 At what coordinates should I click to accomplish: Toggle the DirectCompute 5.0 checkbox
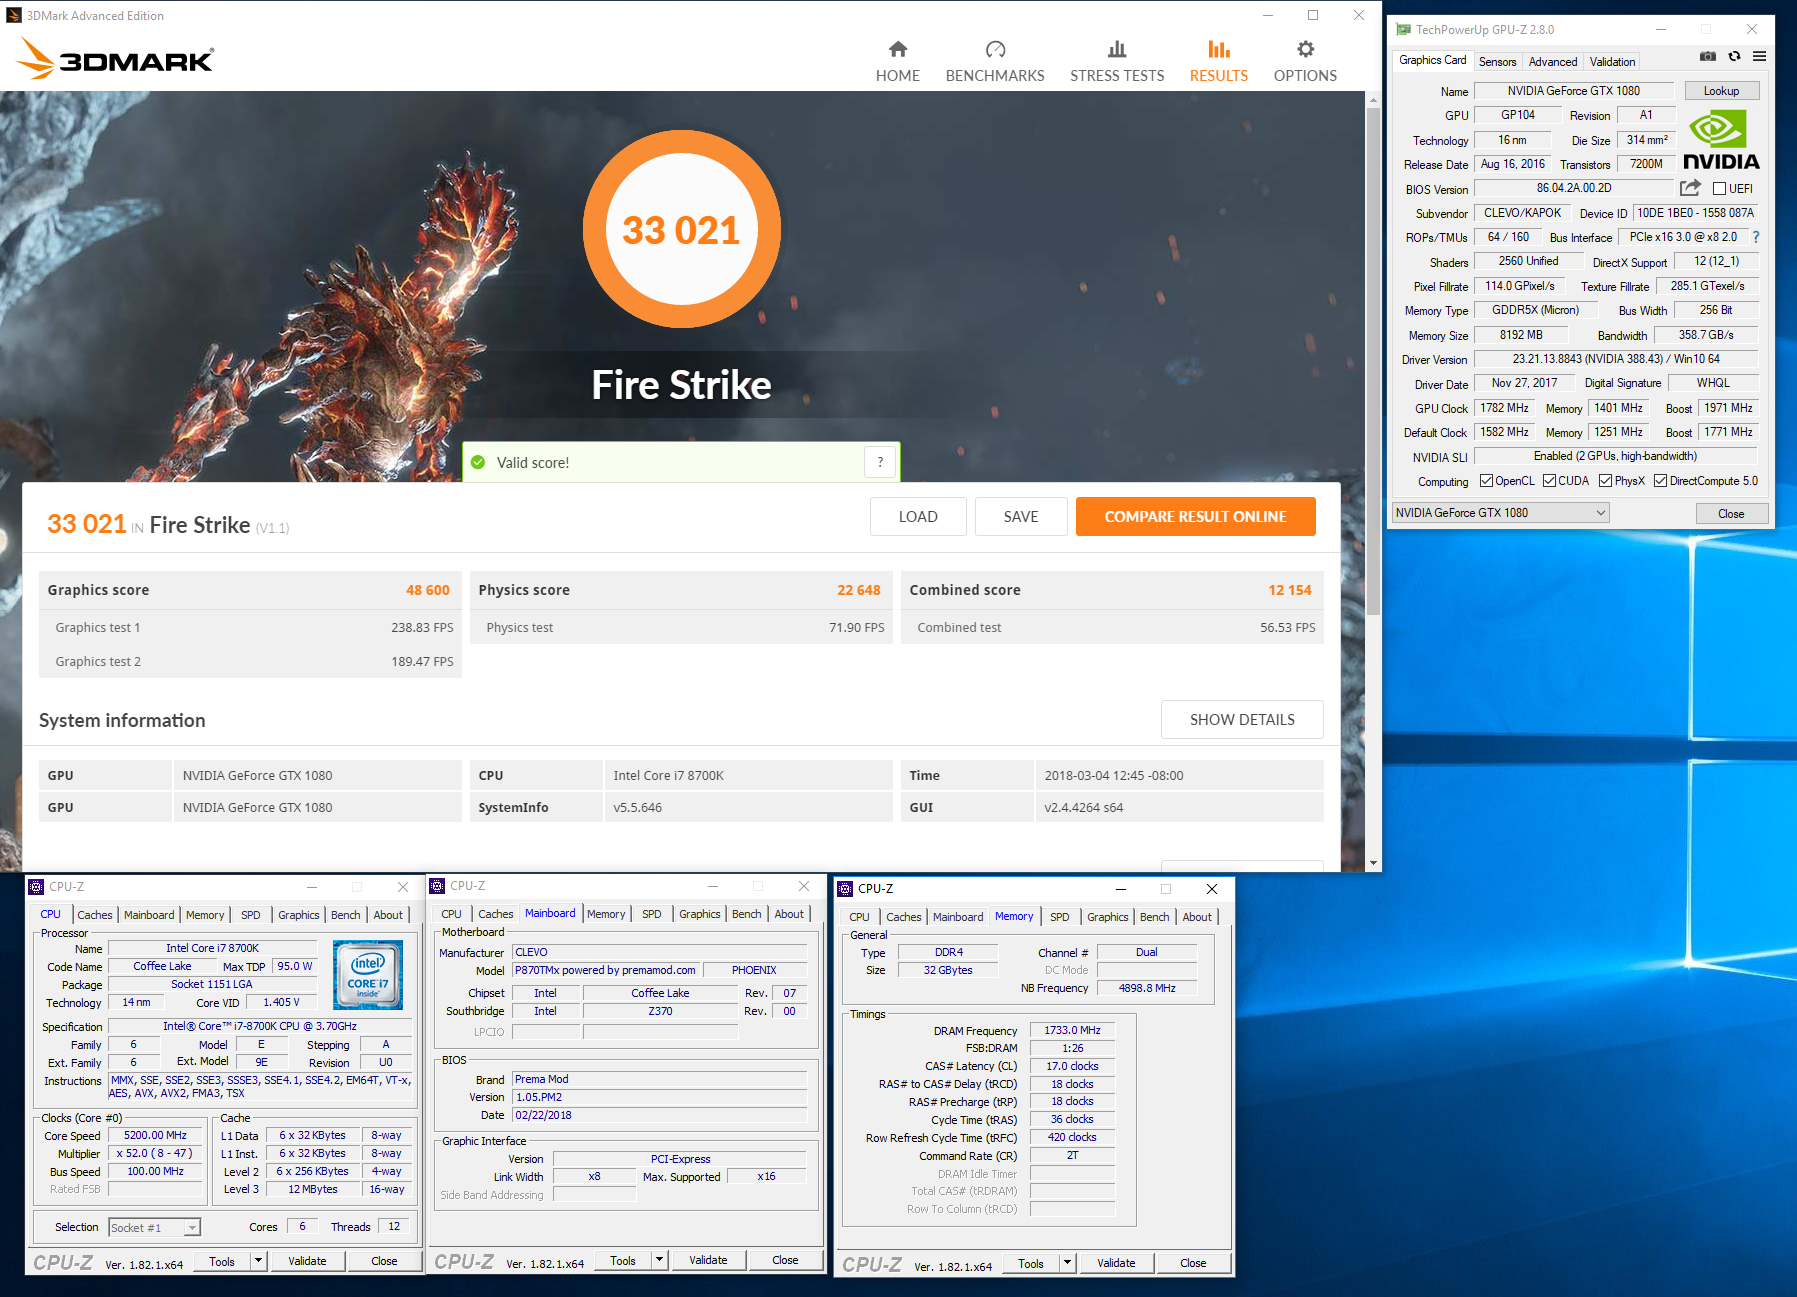1660,481
